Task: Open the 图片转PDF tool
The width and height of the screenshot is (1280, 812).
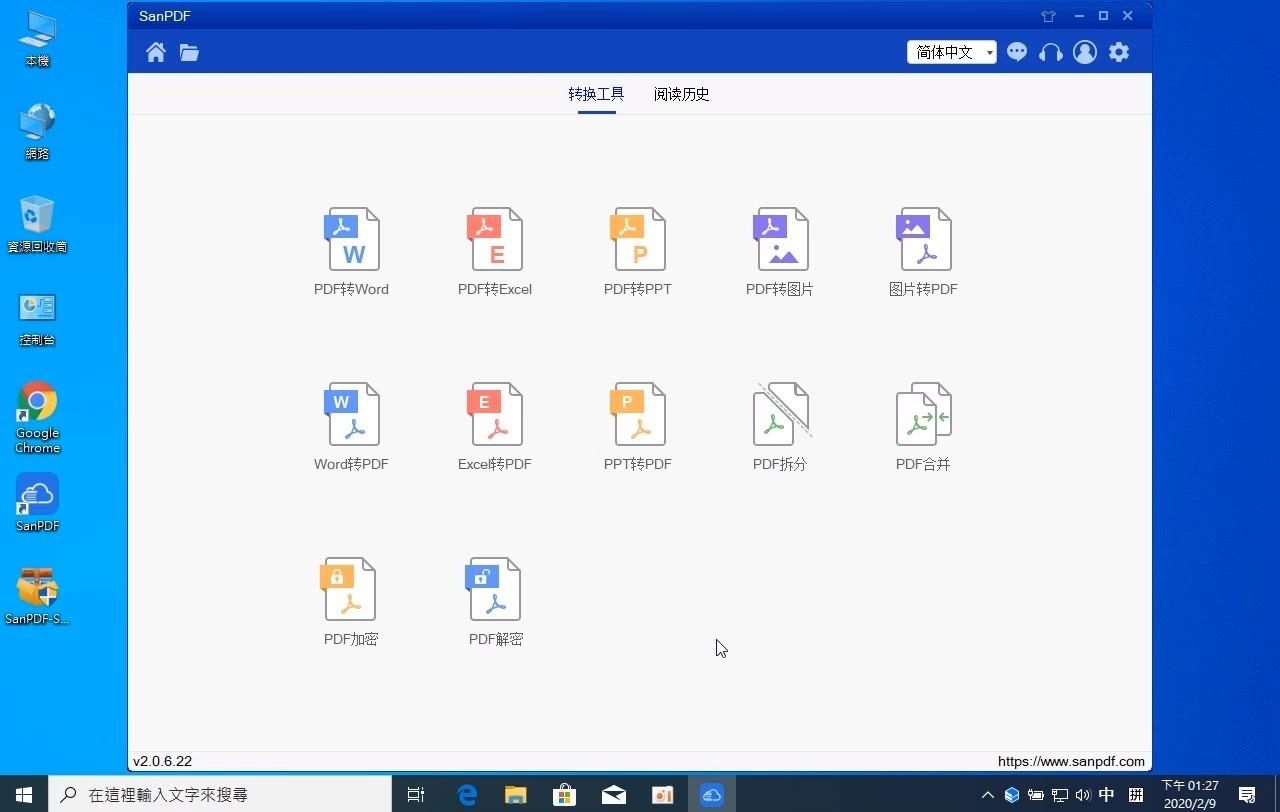Action: [x=923, y=252]
